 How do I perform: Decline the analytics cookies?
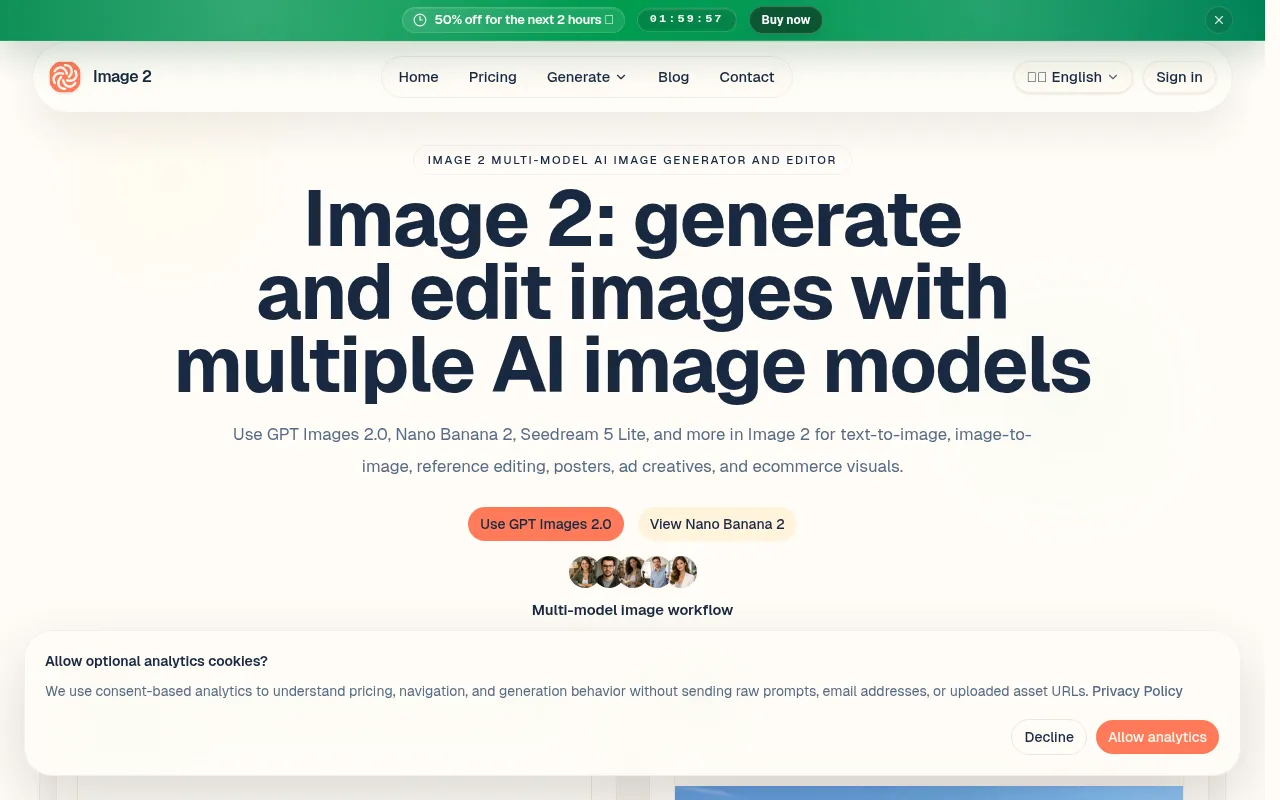click(1049, 737)
